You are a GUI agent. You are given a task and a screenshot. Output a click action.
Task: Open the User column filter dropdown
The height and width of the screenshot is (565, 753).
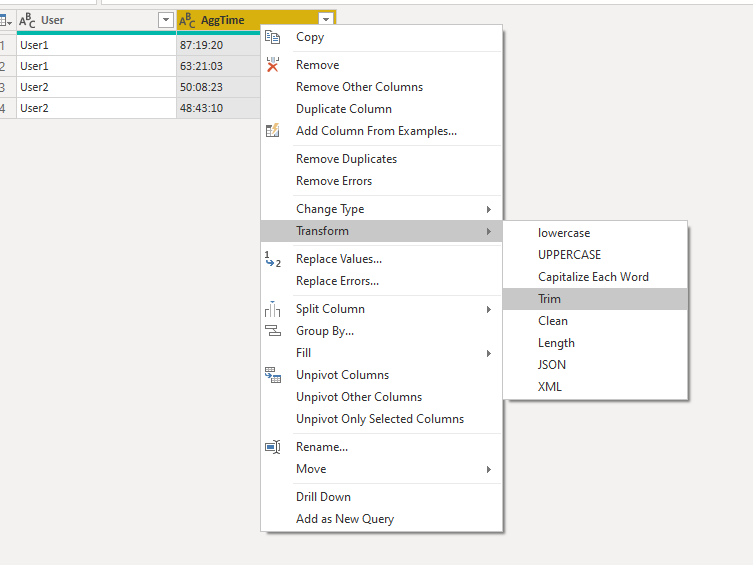point(165,20)
